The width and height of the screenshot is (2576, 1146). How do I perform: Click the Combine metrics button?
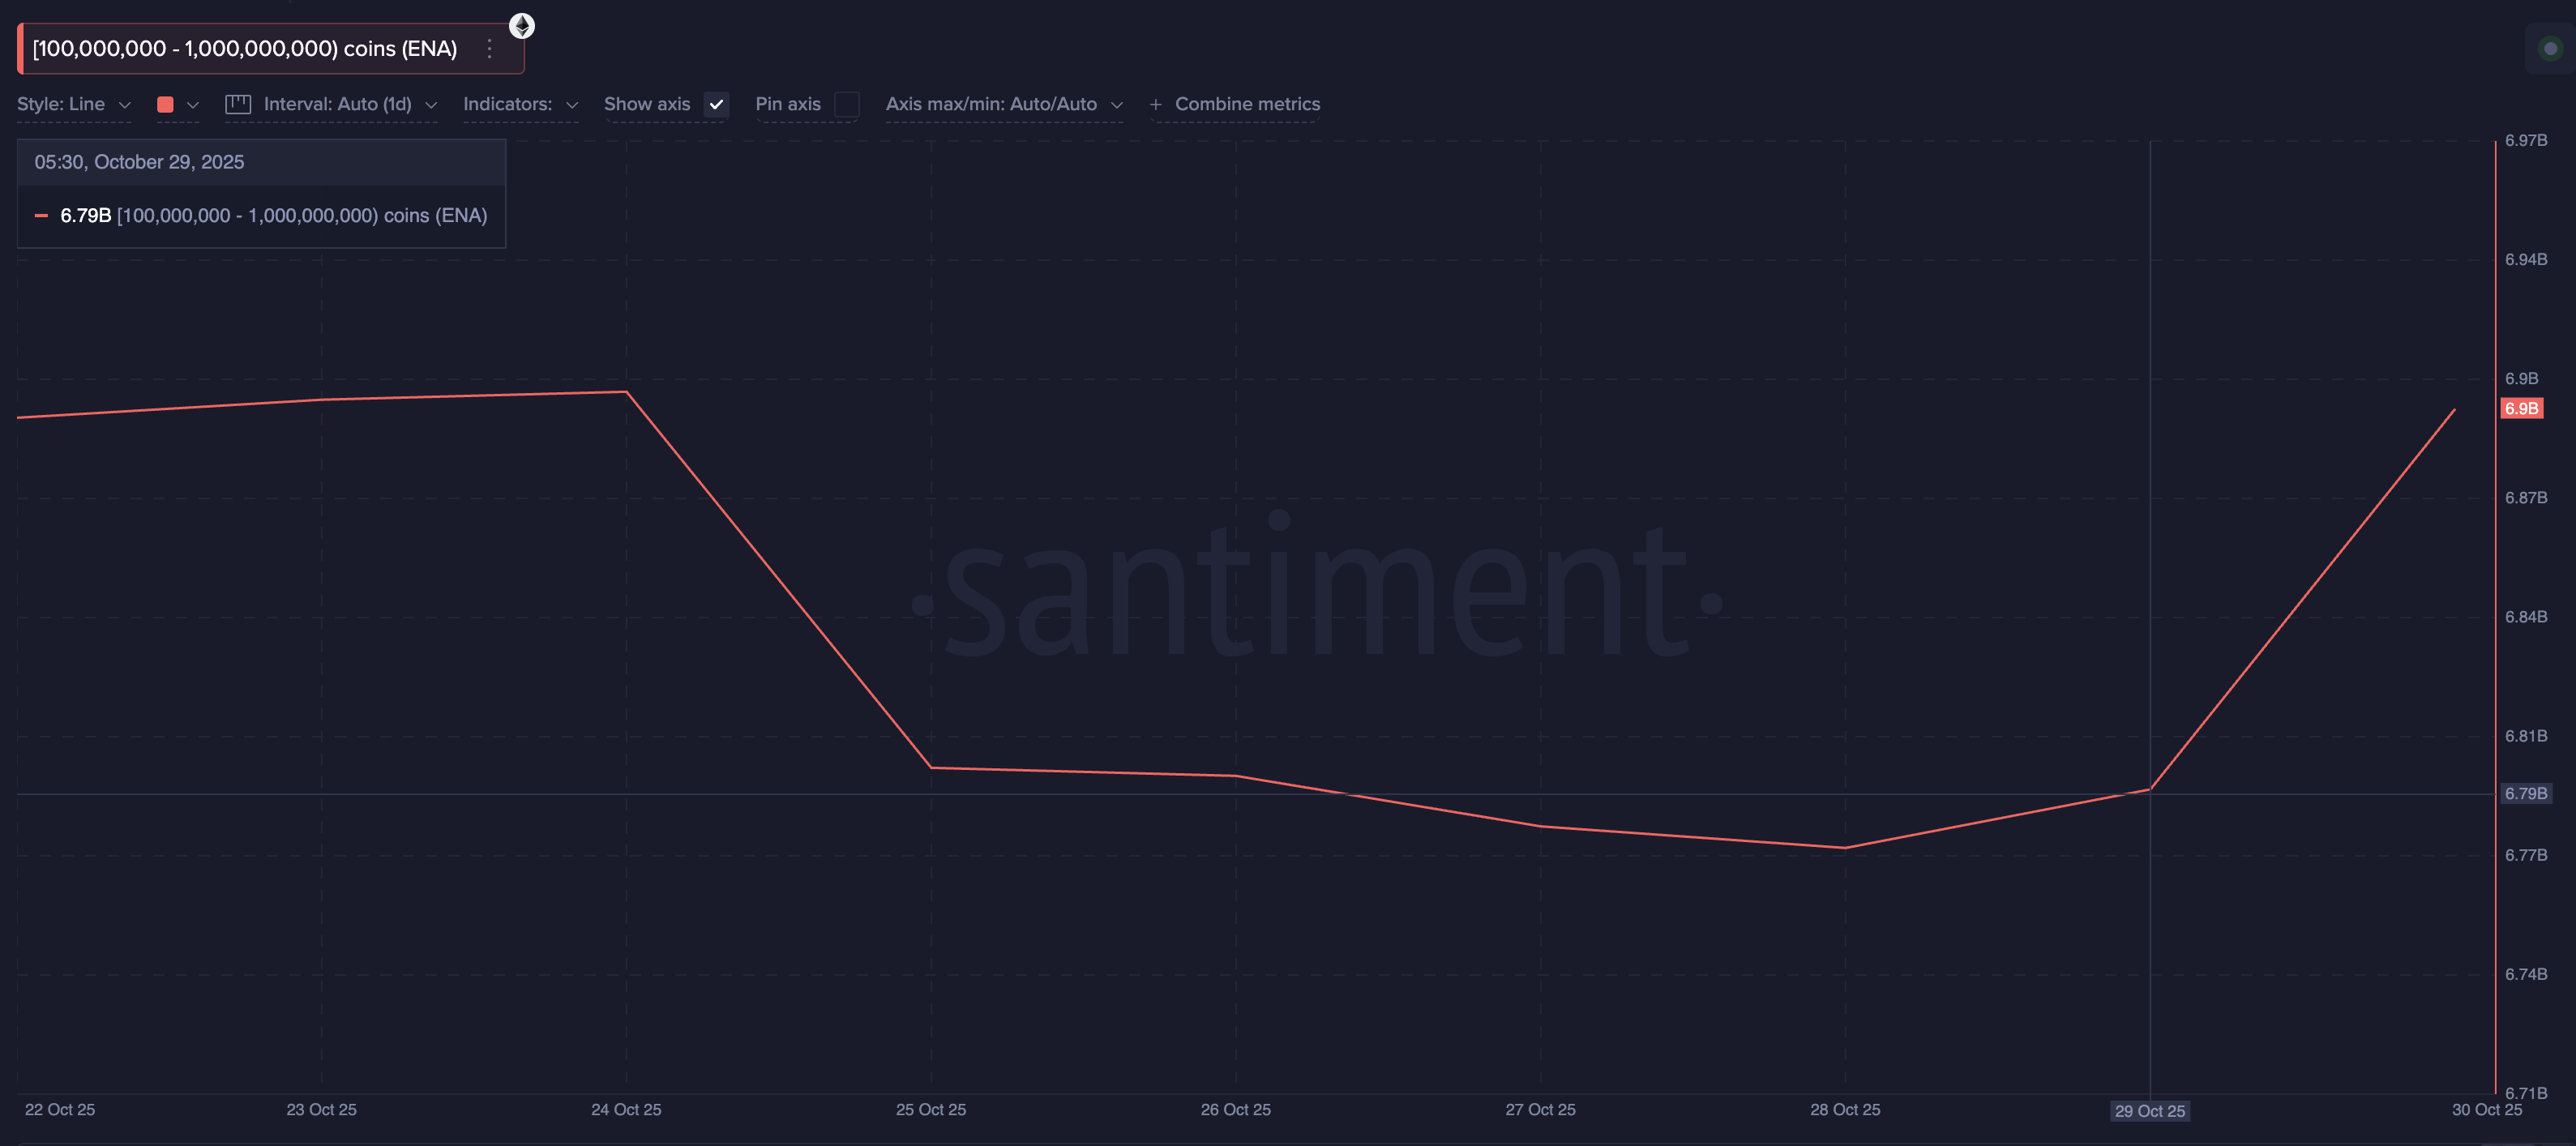[x=1247, y=103]
